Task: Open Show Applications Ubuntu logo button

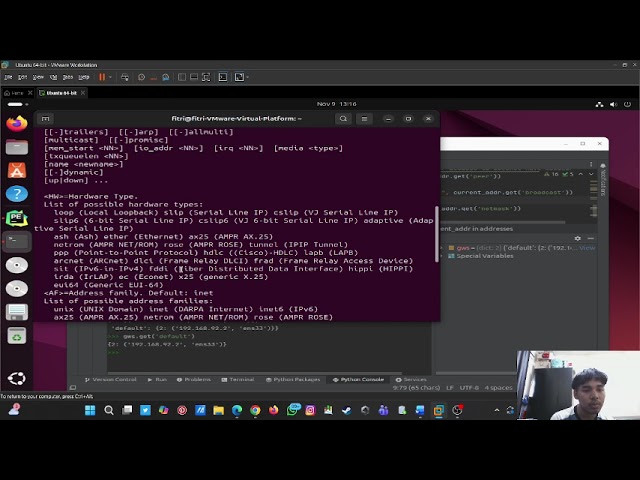Action: pyautogui.click(x=17, y=378)
